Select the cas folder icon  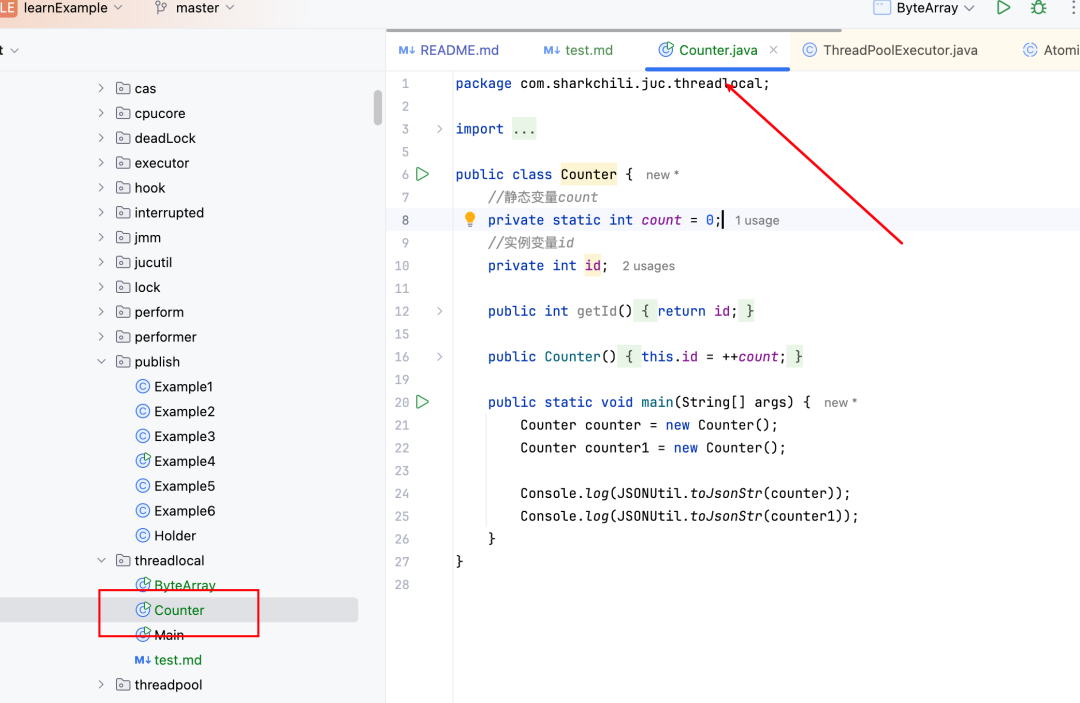(x=123, y=88)
